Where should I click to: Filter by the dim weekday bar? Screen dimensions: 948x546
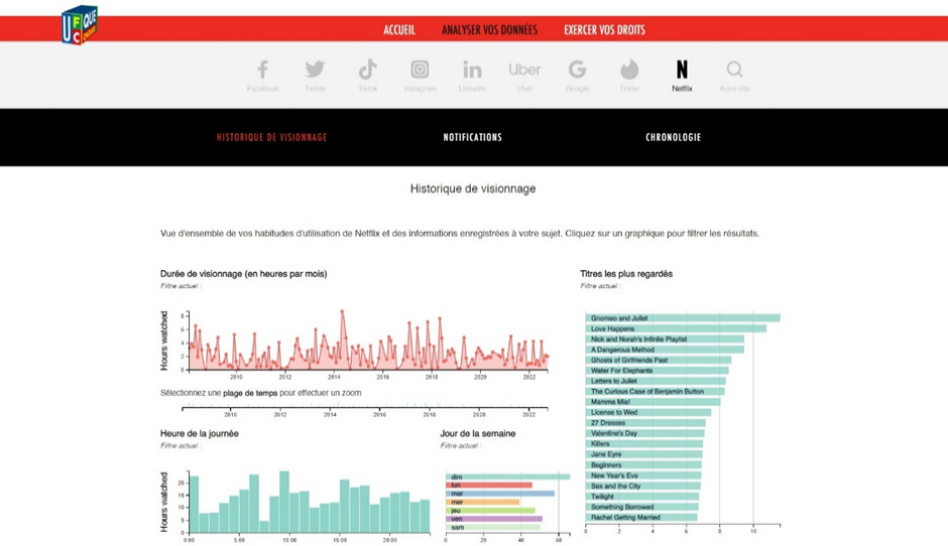508,476
